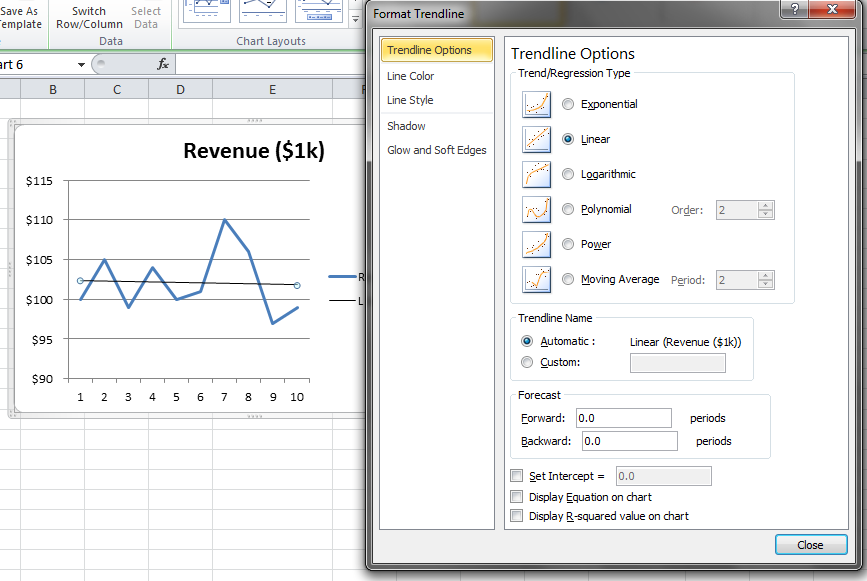
Task: Click Save As Template ribbon button
Action: click(x=19, y=18)
